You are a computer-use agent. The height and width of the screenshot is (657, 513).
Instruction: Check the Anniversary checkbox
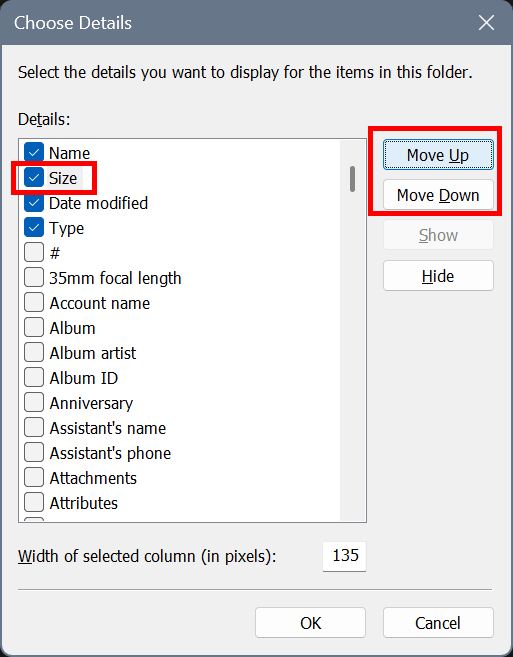coord(34,403)
